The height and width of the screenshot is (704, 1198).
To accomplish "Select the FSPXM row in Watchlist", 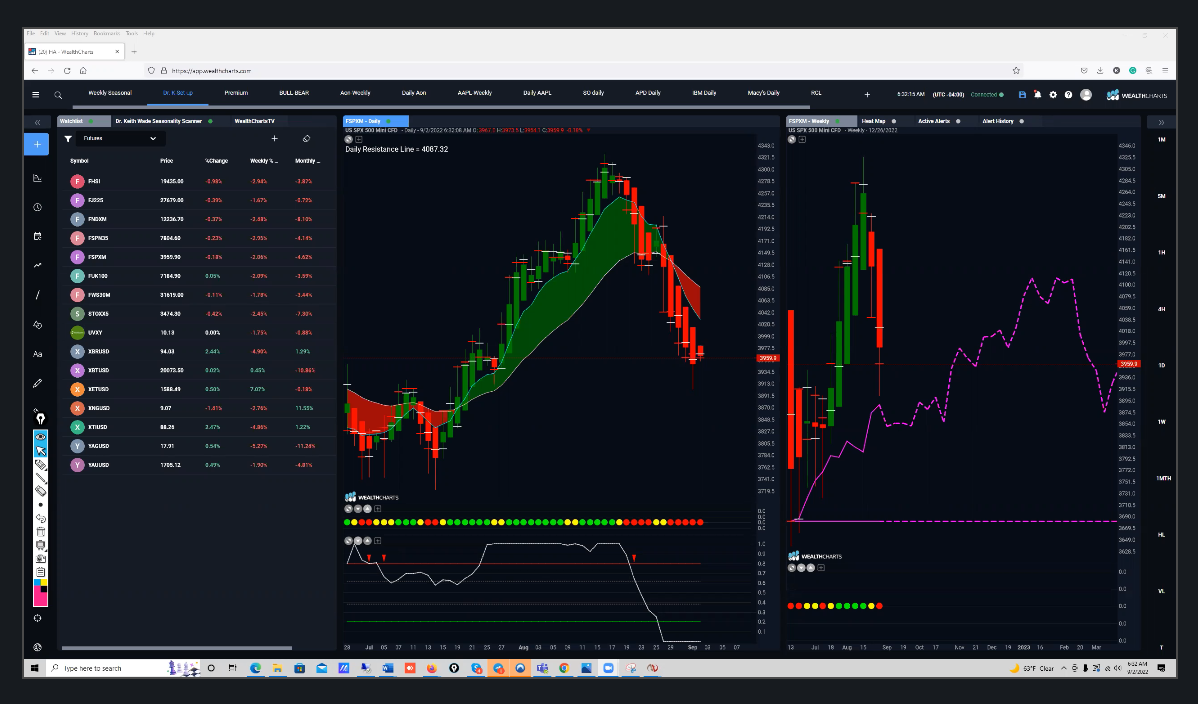I will (197, 257).
